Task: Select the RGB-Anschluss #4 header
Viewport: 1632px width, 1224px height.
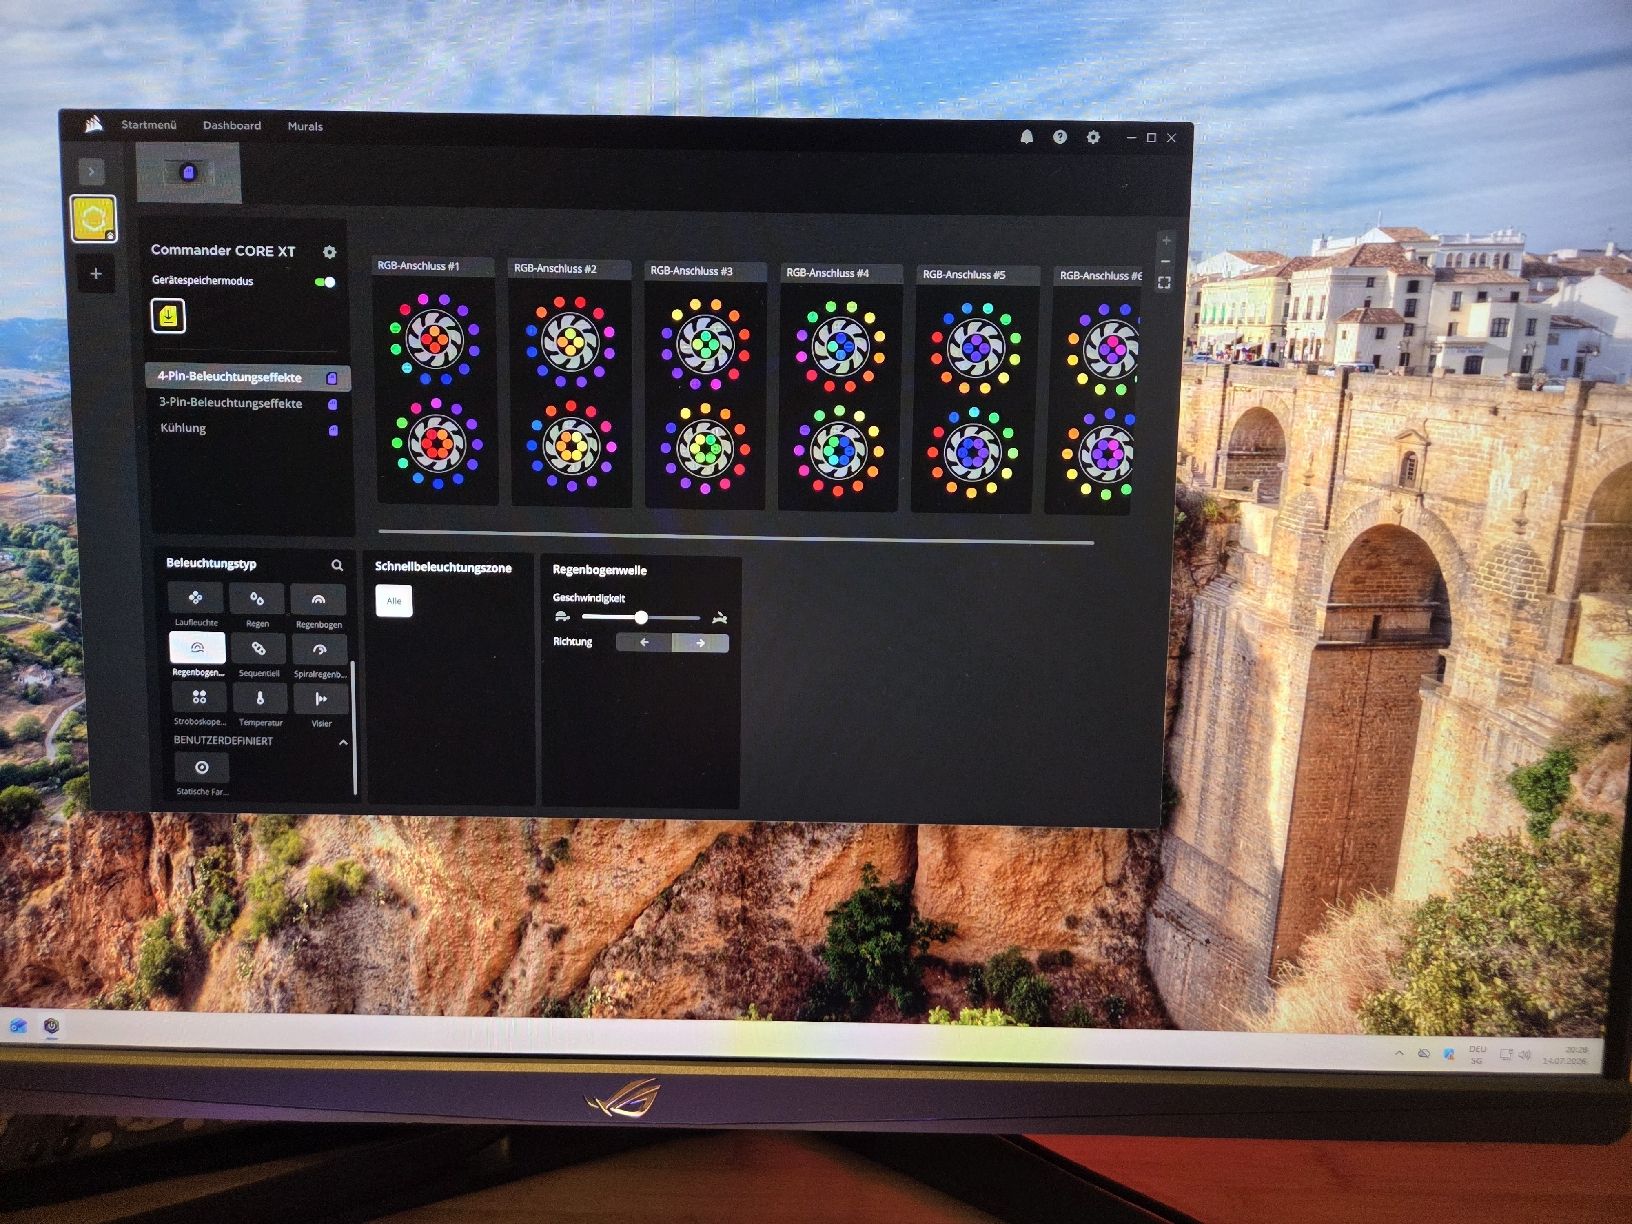Action: tap(841, 273)
